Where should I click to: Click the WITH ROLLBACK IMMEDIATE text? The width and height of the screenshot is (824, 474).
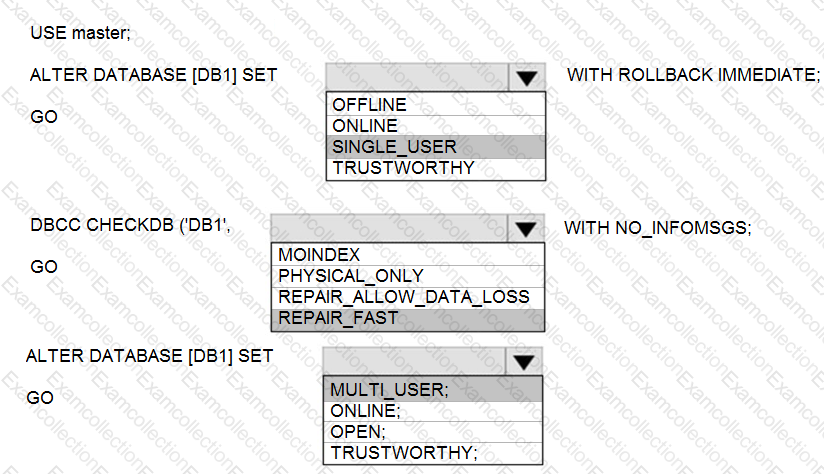(x=693, y=75)
